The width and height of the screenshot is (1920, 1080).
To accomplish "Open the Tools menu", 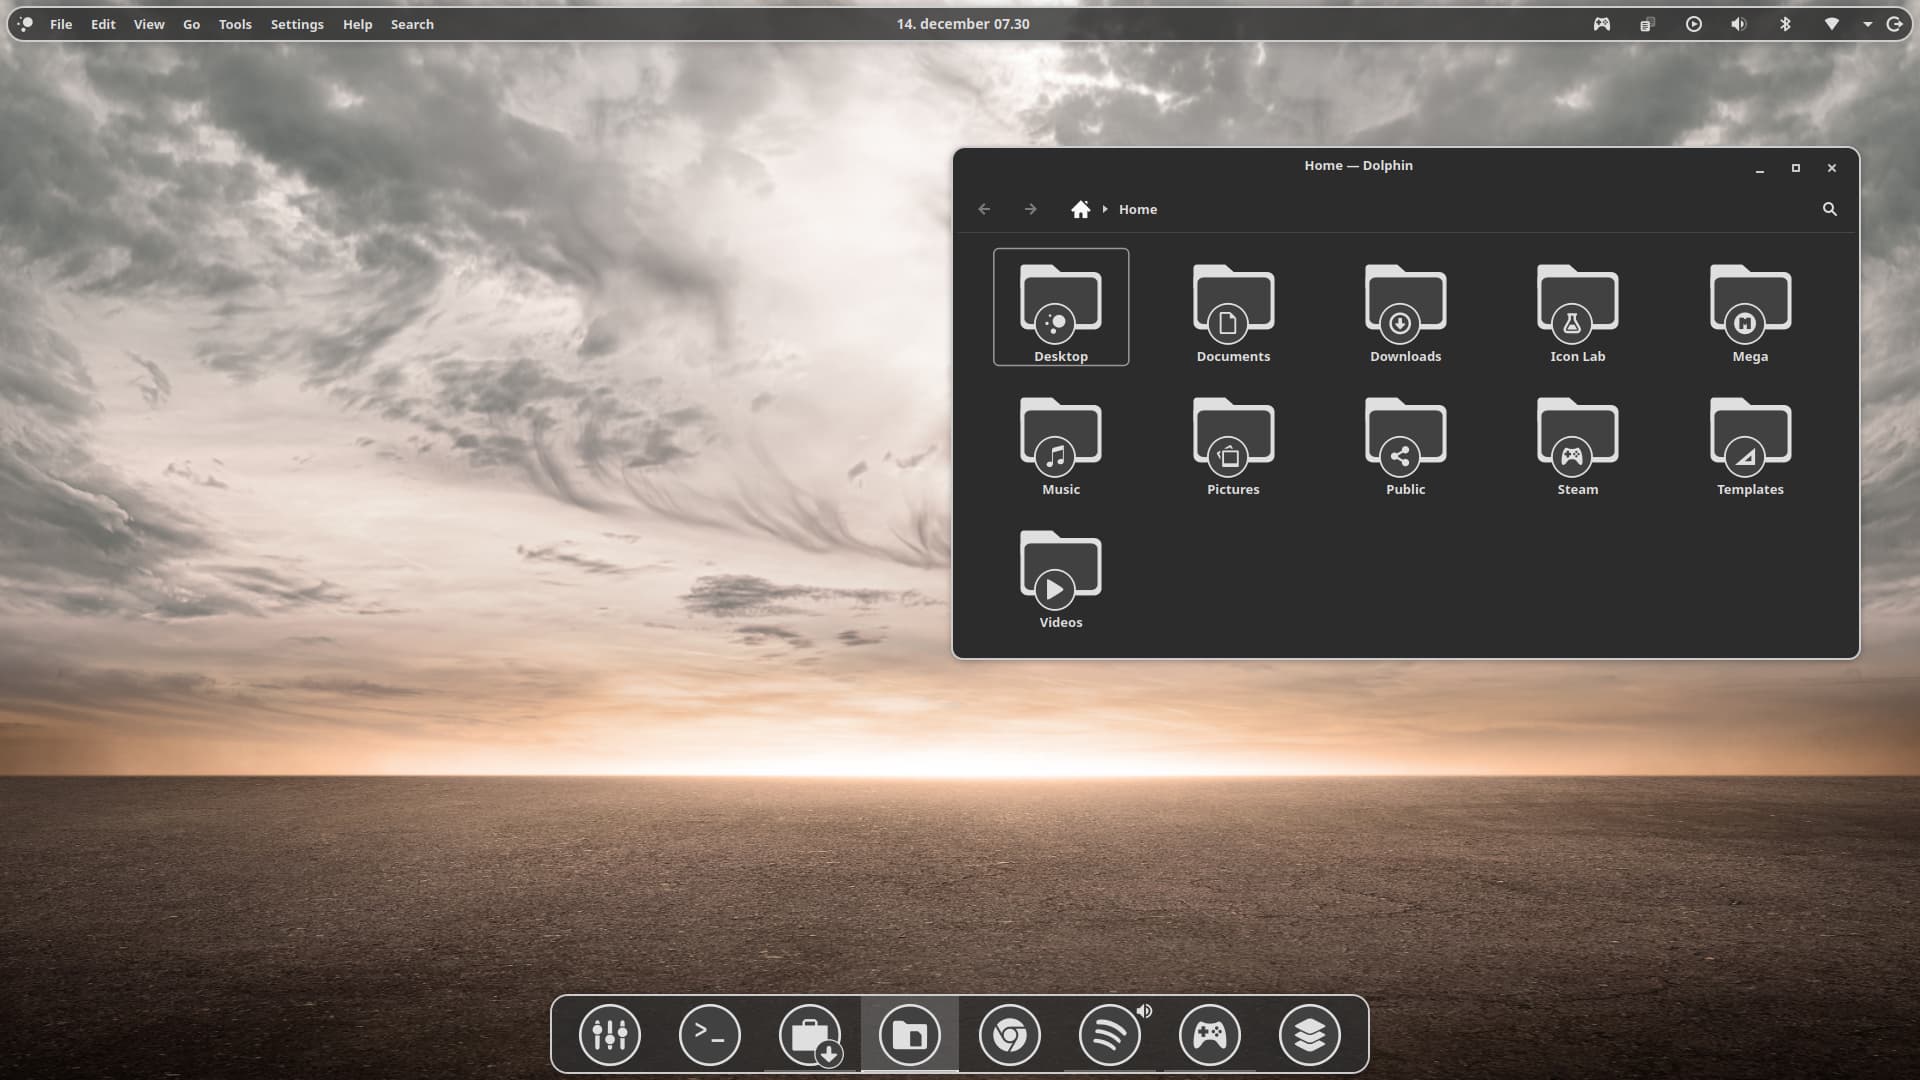I will (x=235, y=24).
